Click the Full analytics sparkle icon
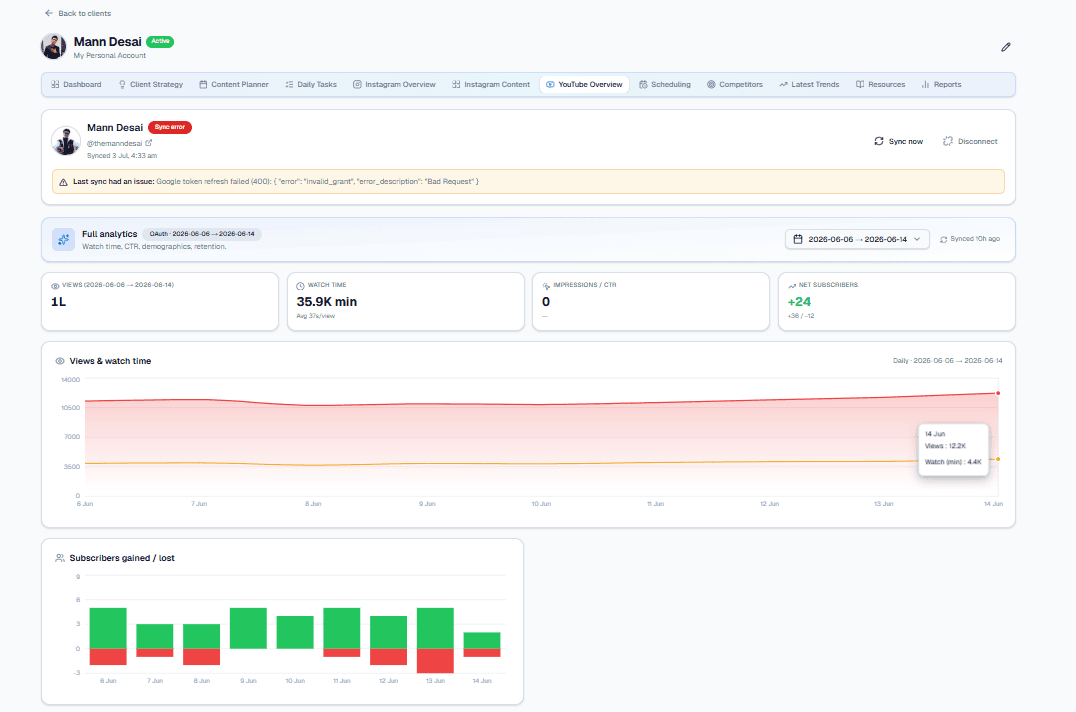This screenshot has height=712, width=1076. coord(63,239)
